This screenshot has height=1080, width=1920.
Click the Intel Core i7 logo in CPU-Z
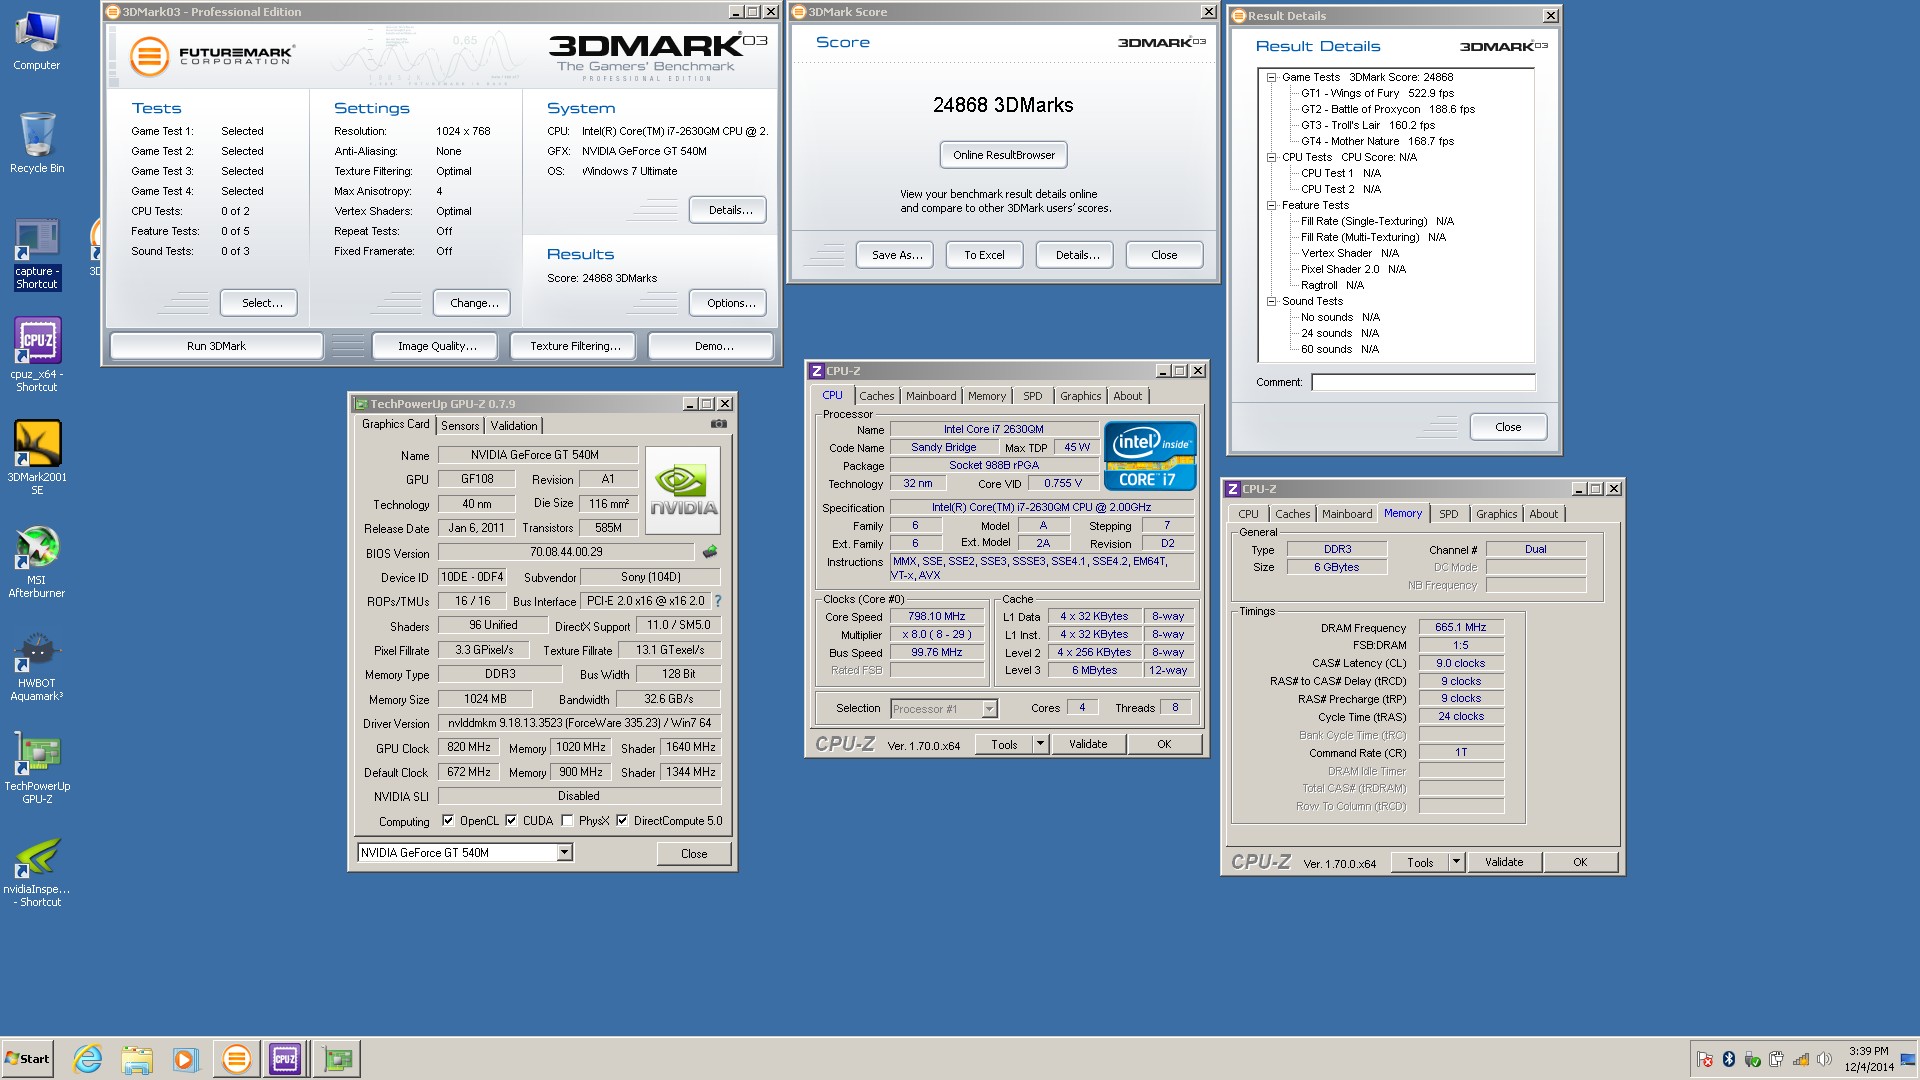point(1150,456)
